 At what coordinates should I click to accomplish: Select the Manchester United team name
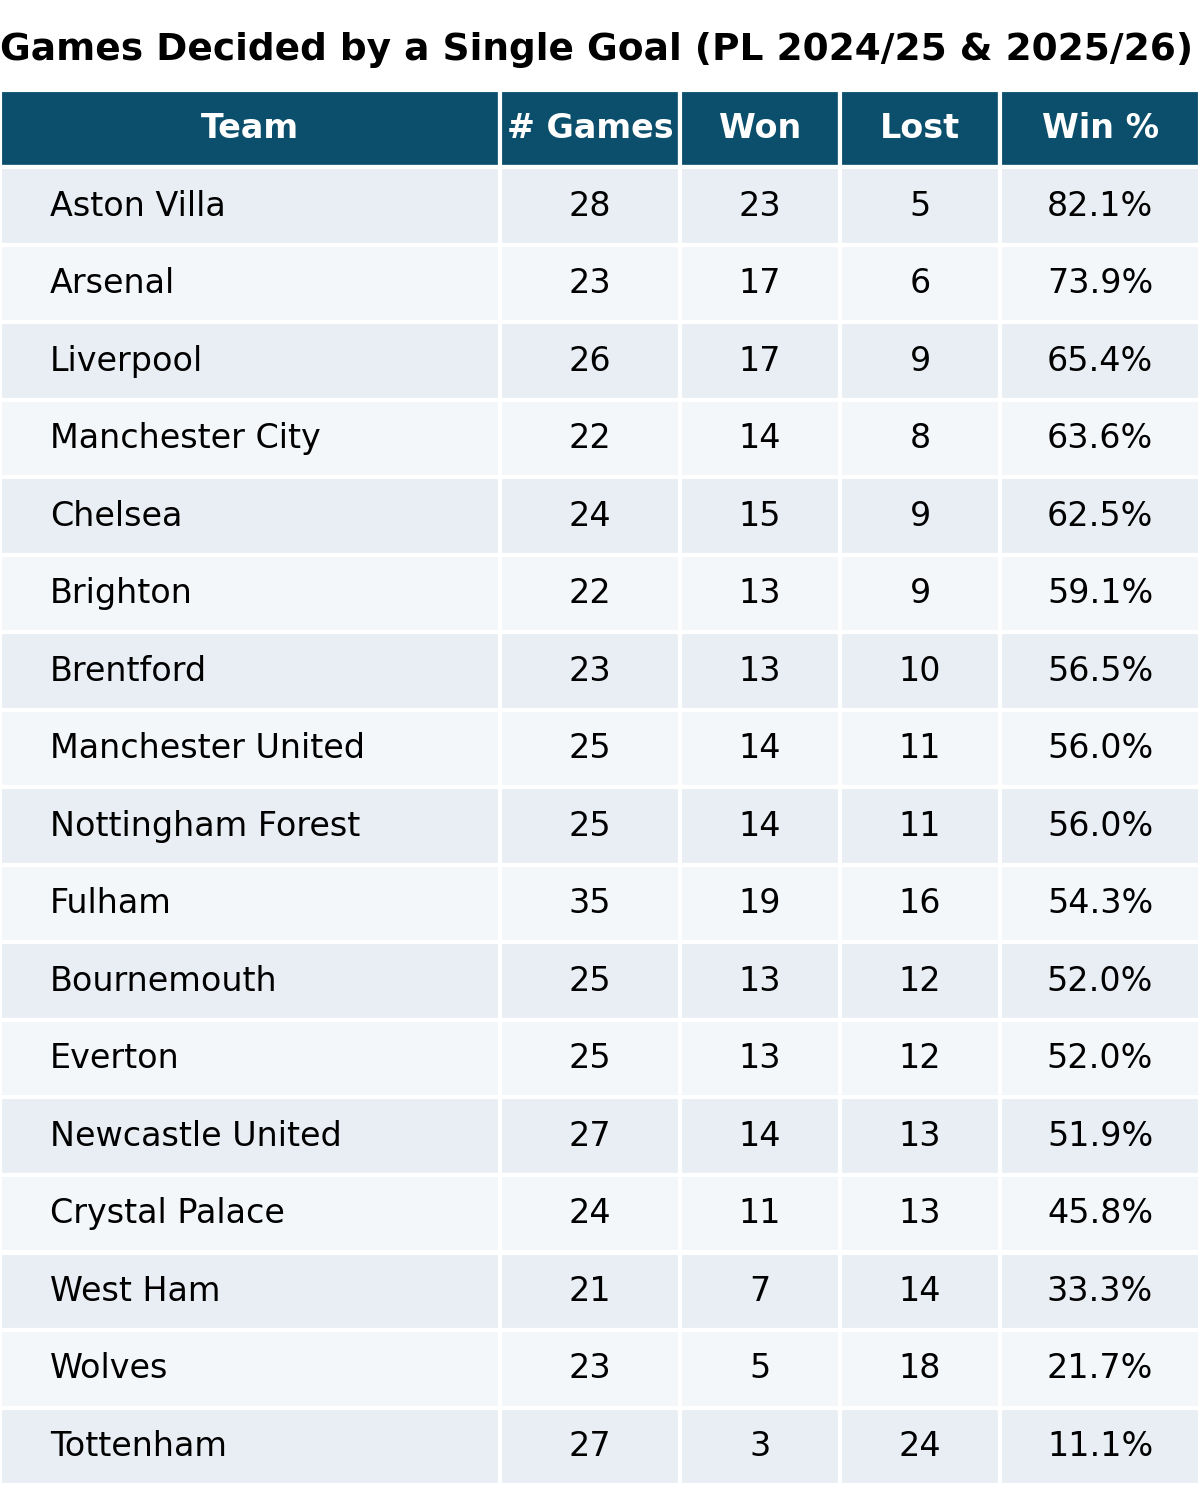coord(207,748)
